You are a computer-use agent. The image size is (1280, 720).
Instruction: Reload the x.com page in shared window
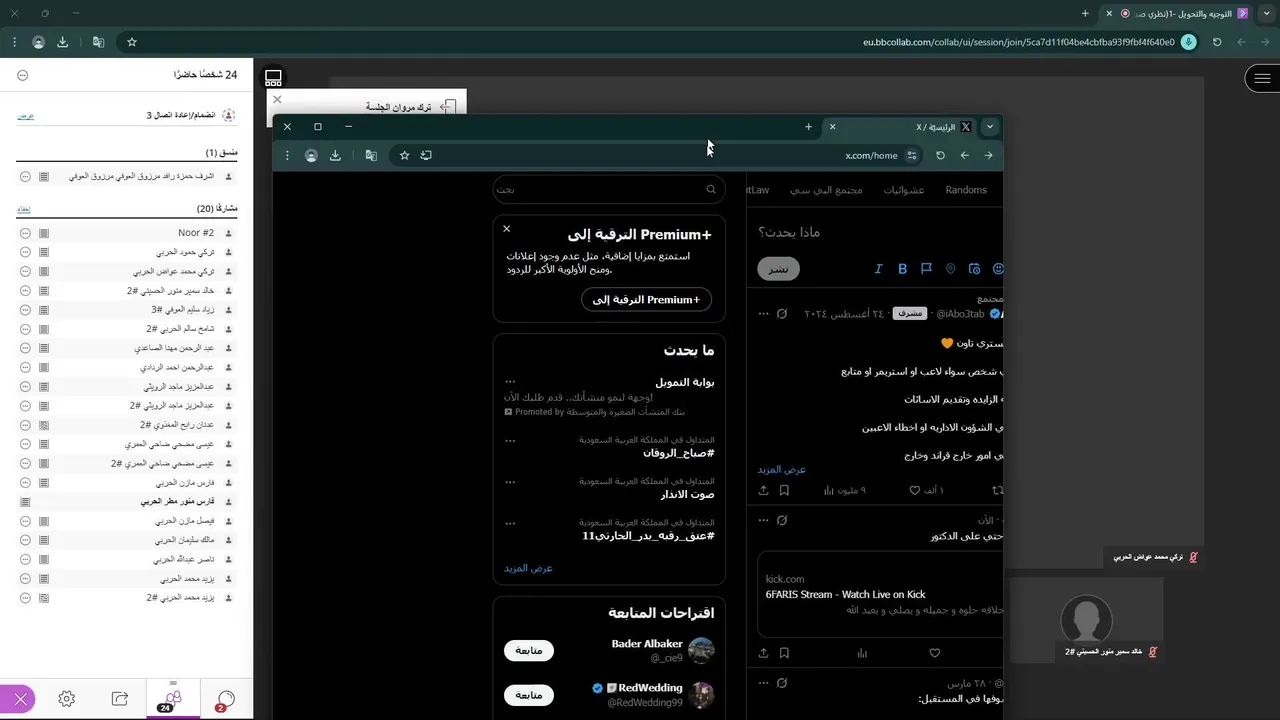[x=940, y=155]
